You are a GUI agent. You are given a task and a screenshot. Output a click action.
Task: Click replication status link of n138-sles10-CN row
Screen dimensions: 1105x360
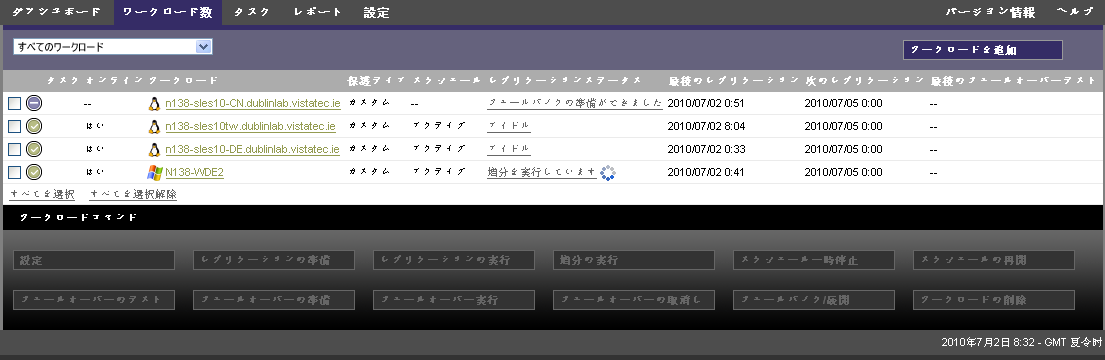coord(575,103)
